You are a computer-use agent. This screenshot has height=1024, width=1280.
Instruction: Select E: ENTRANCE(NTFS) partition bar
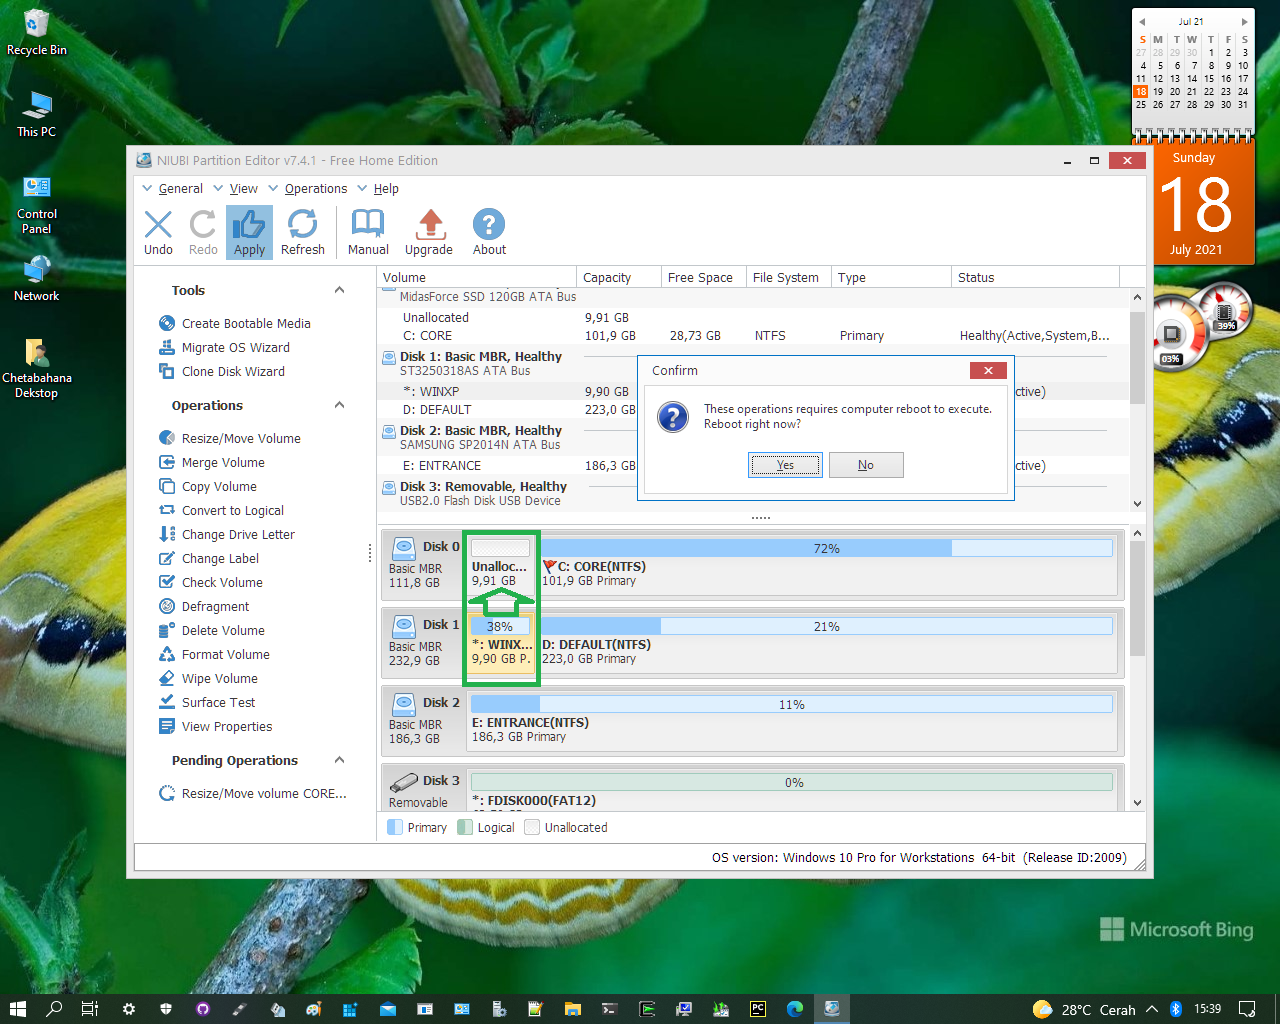(792, 721)
